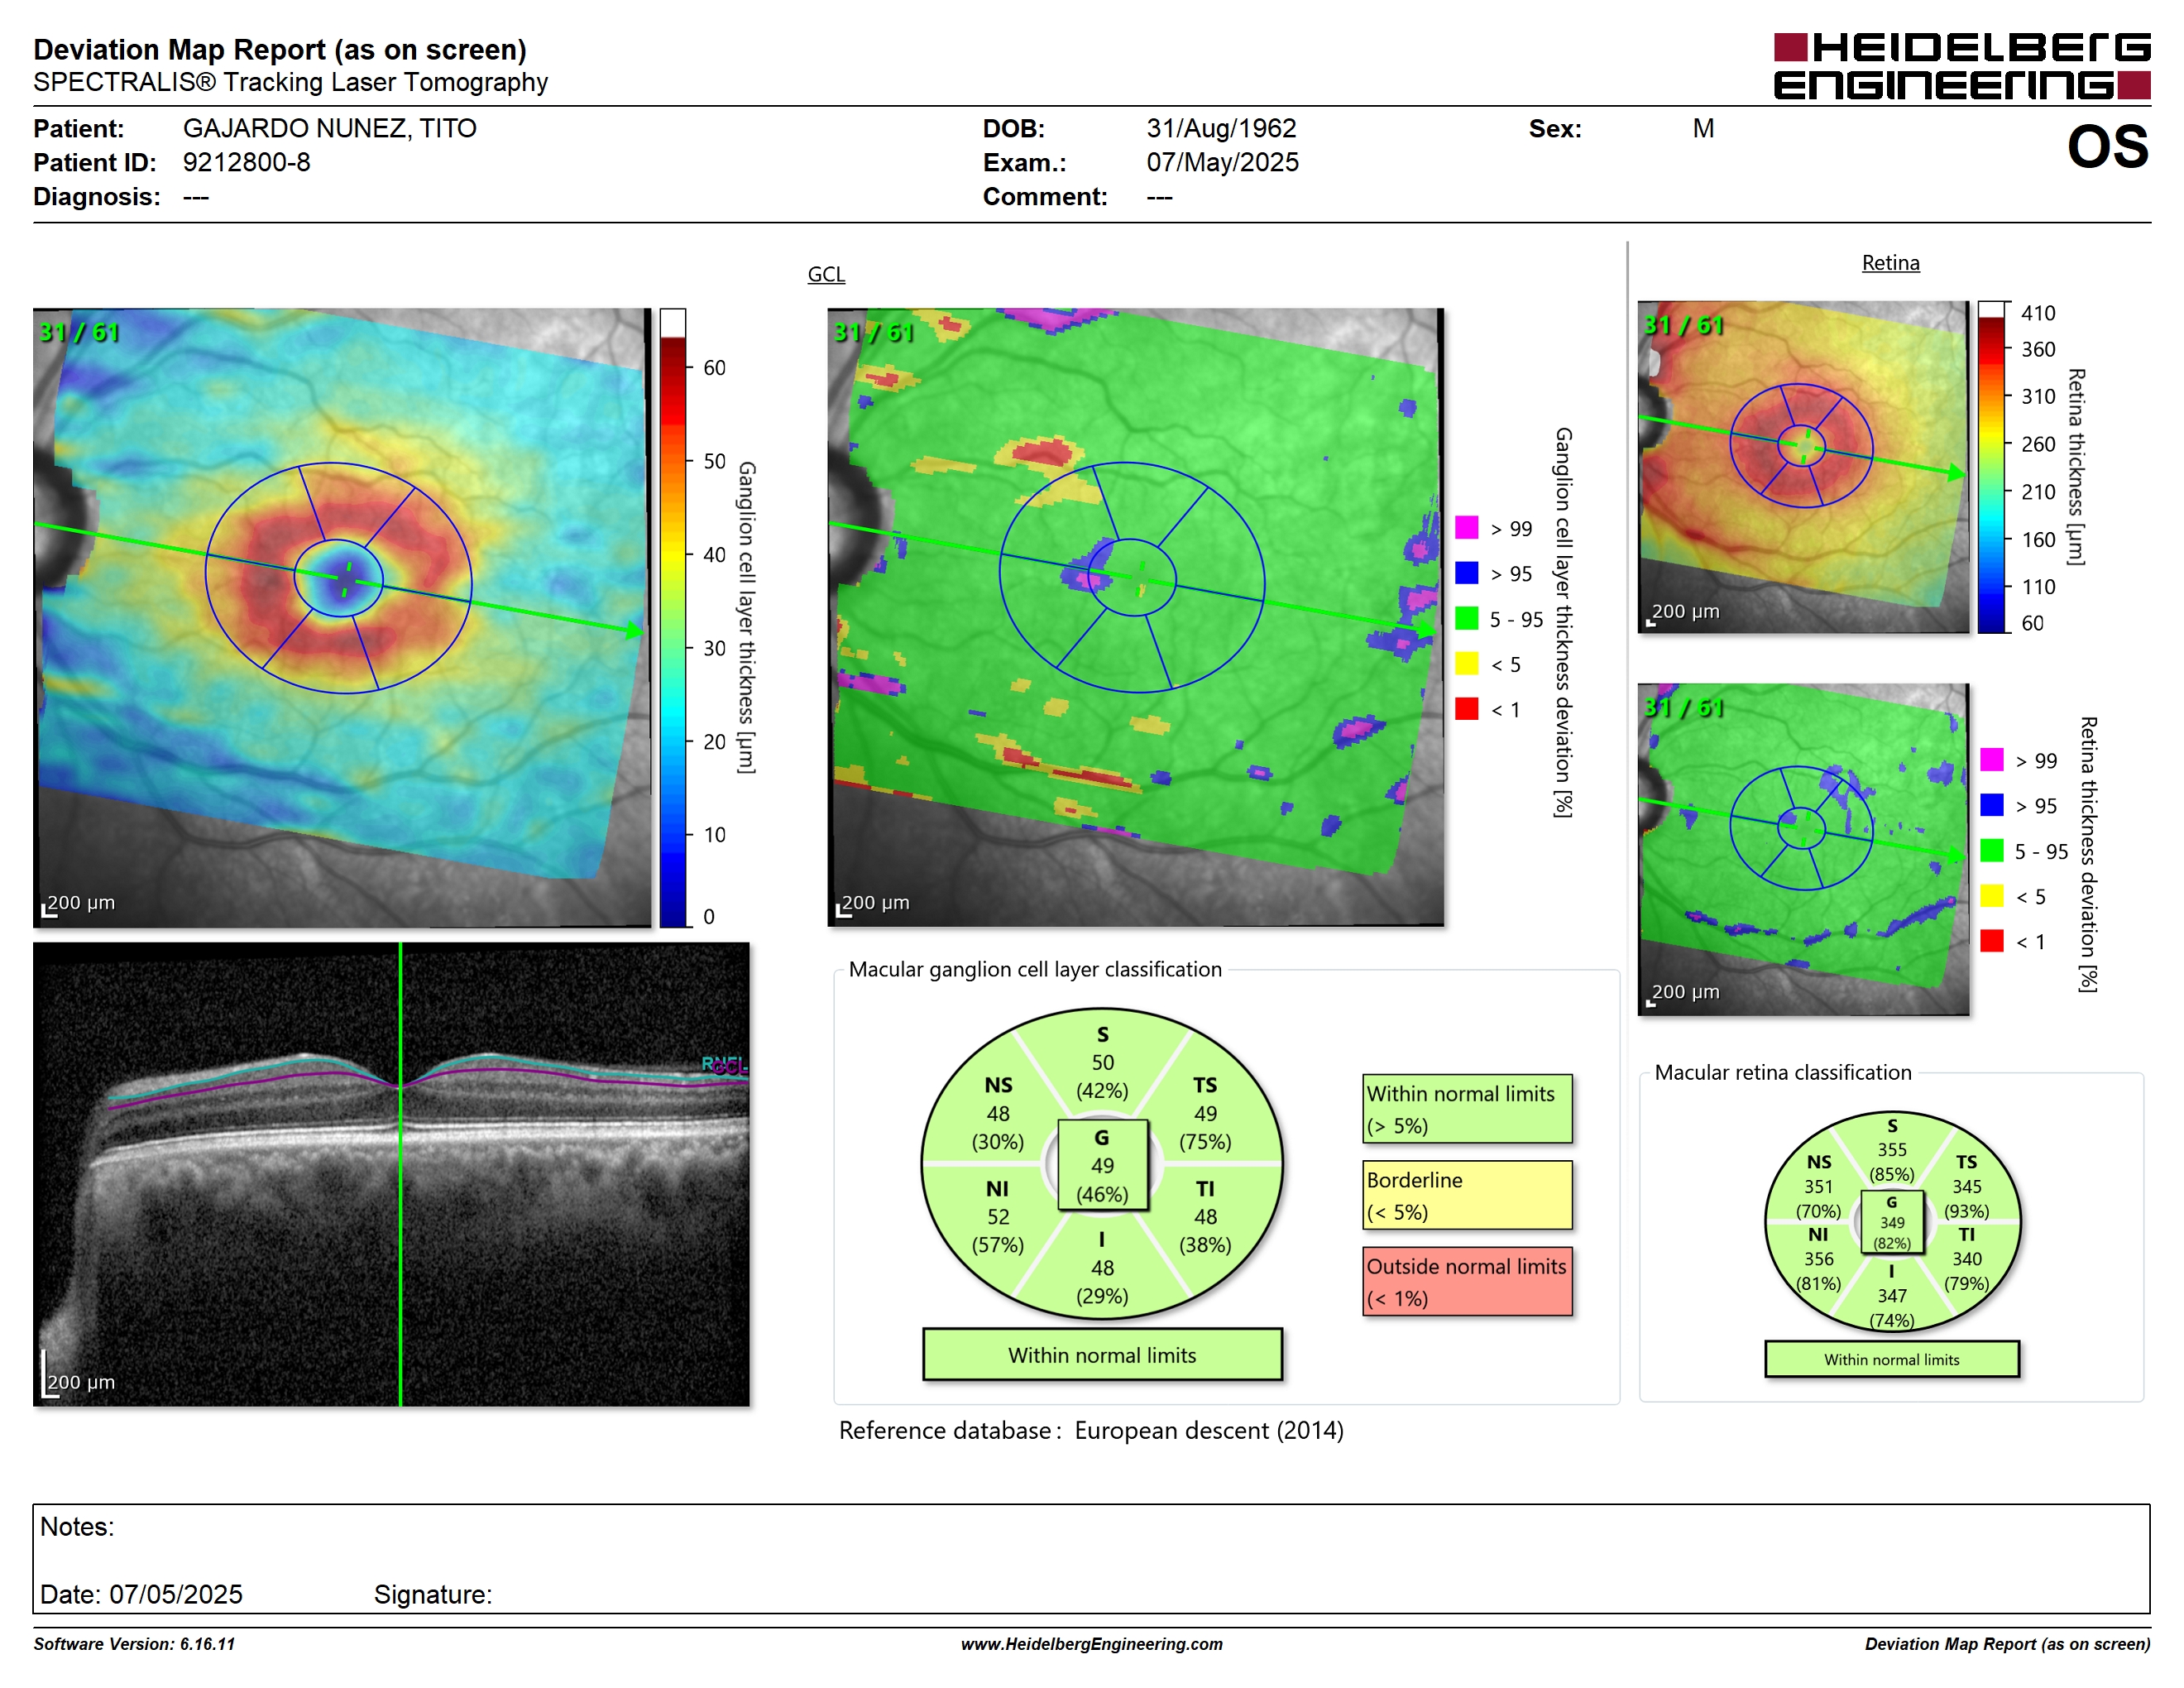Click the Date: 07/05/2025 entry

(x=141, y=1594)
